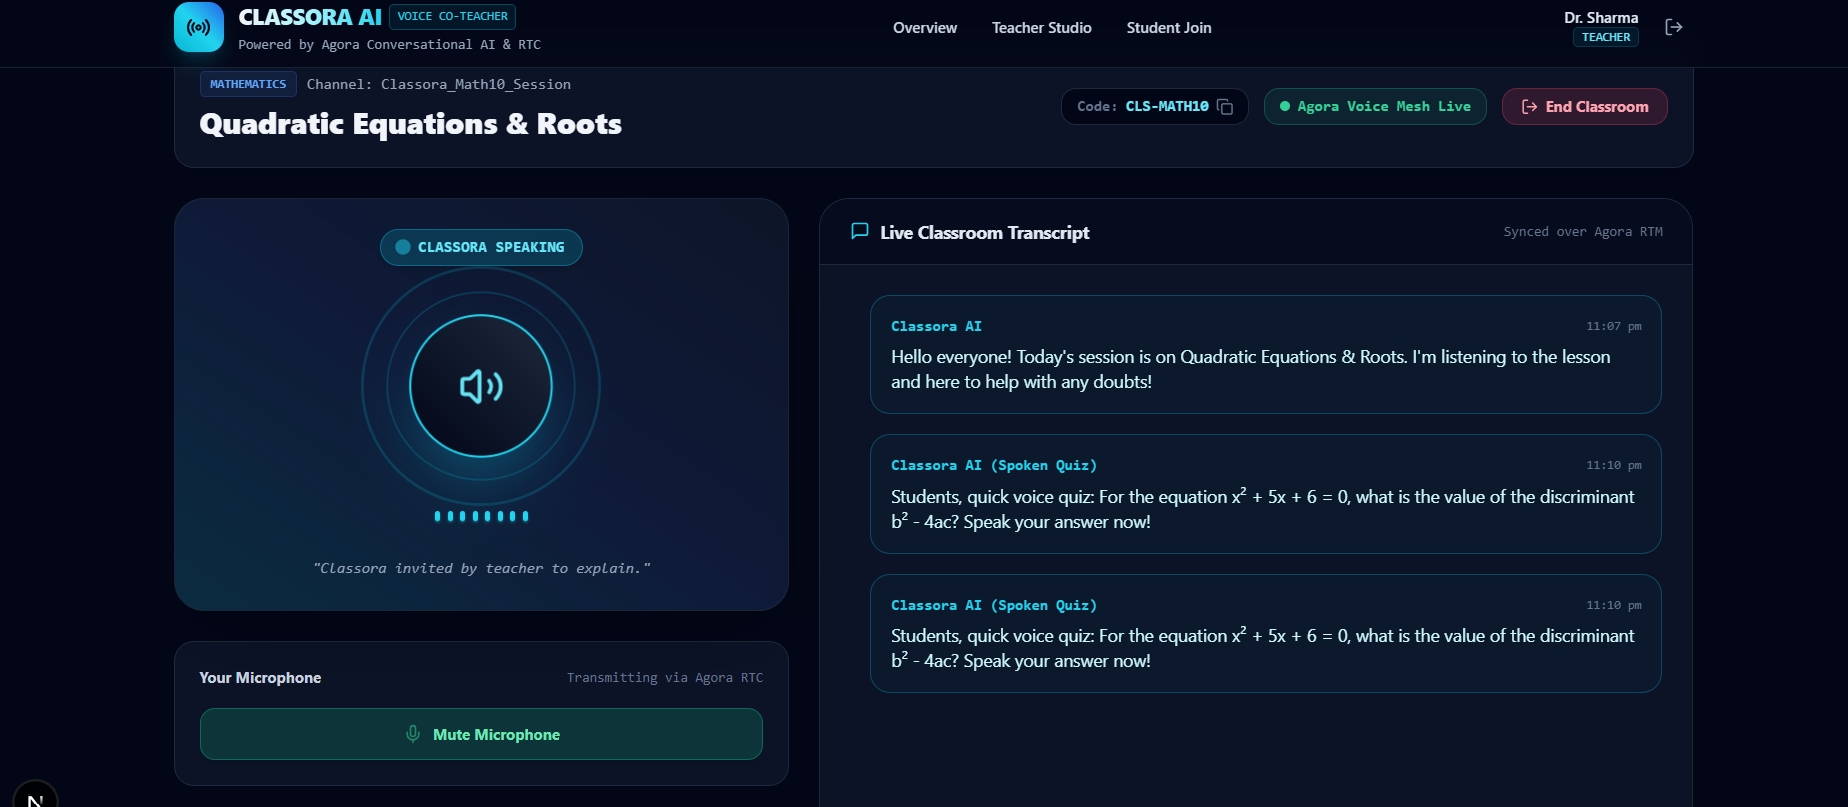The width and height of the screenshot is (1848, 807).
Task: End the classroom session
Action: coord(1585,107)
